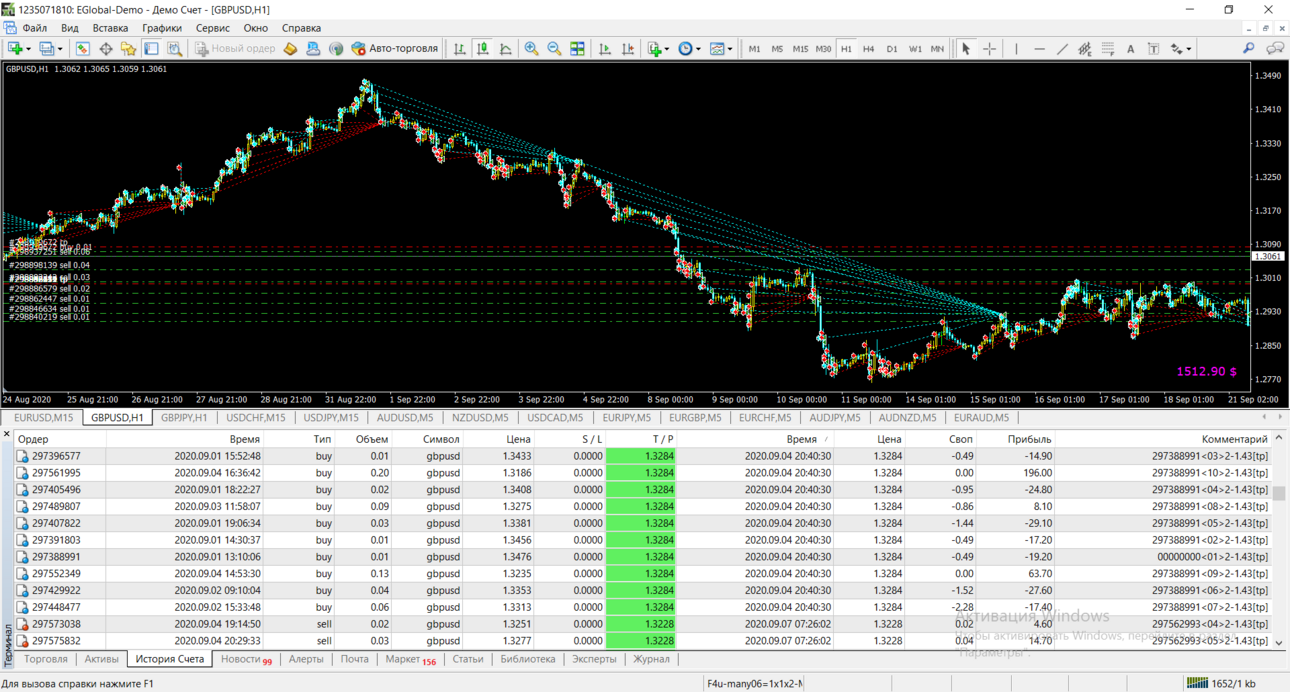Zoom in on the chart
The width and height of the screenshot is (1290, 692).
click(x=531, y=48)
